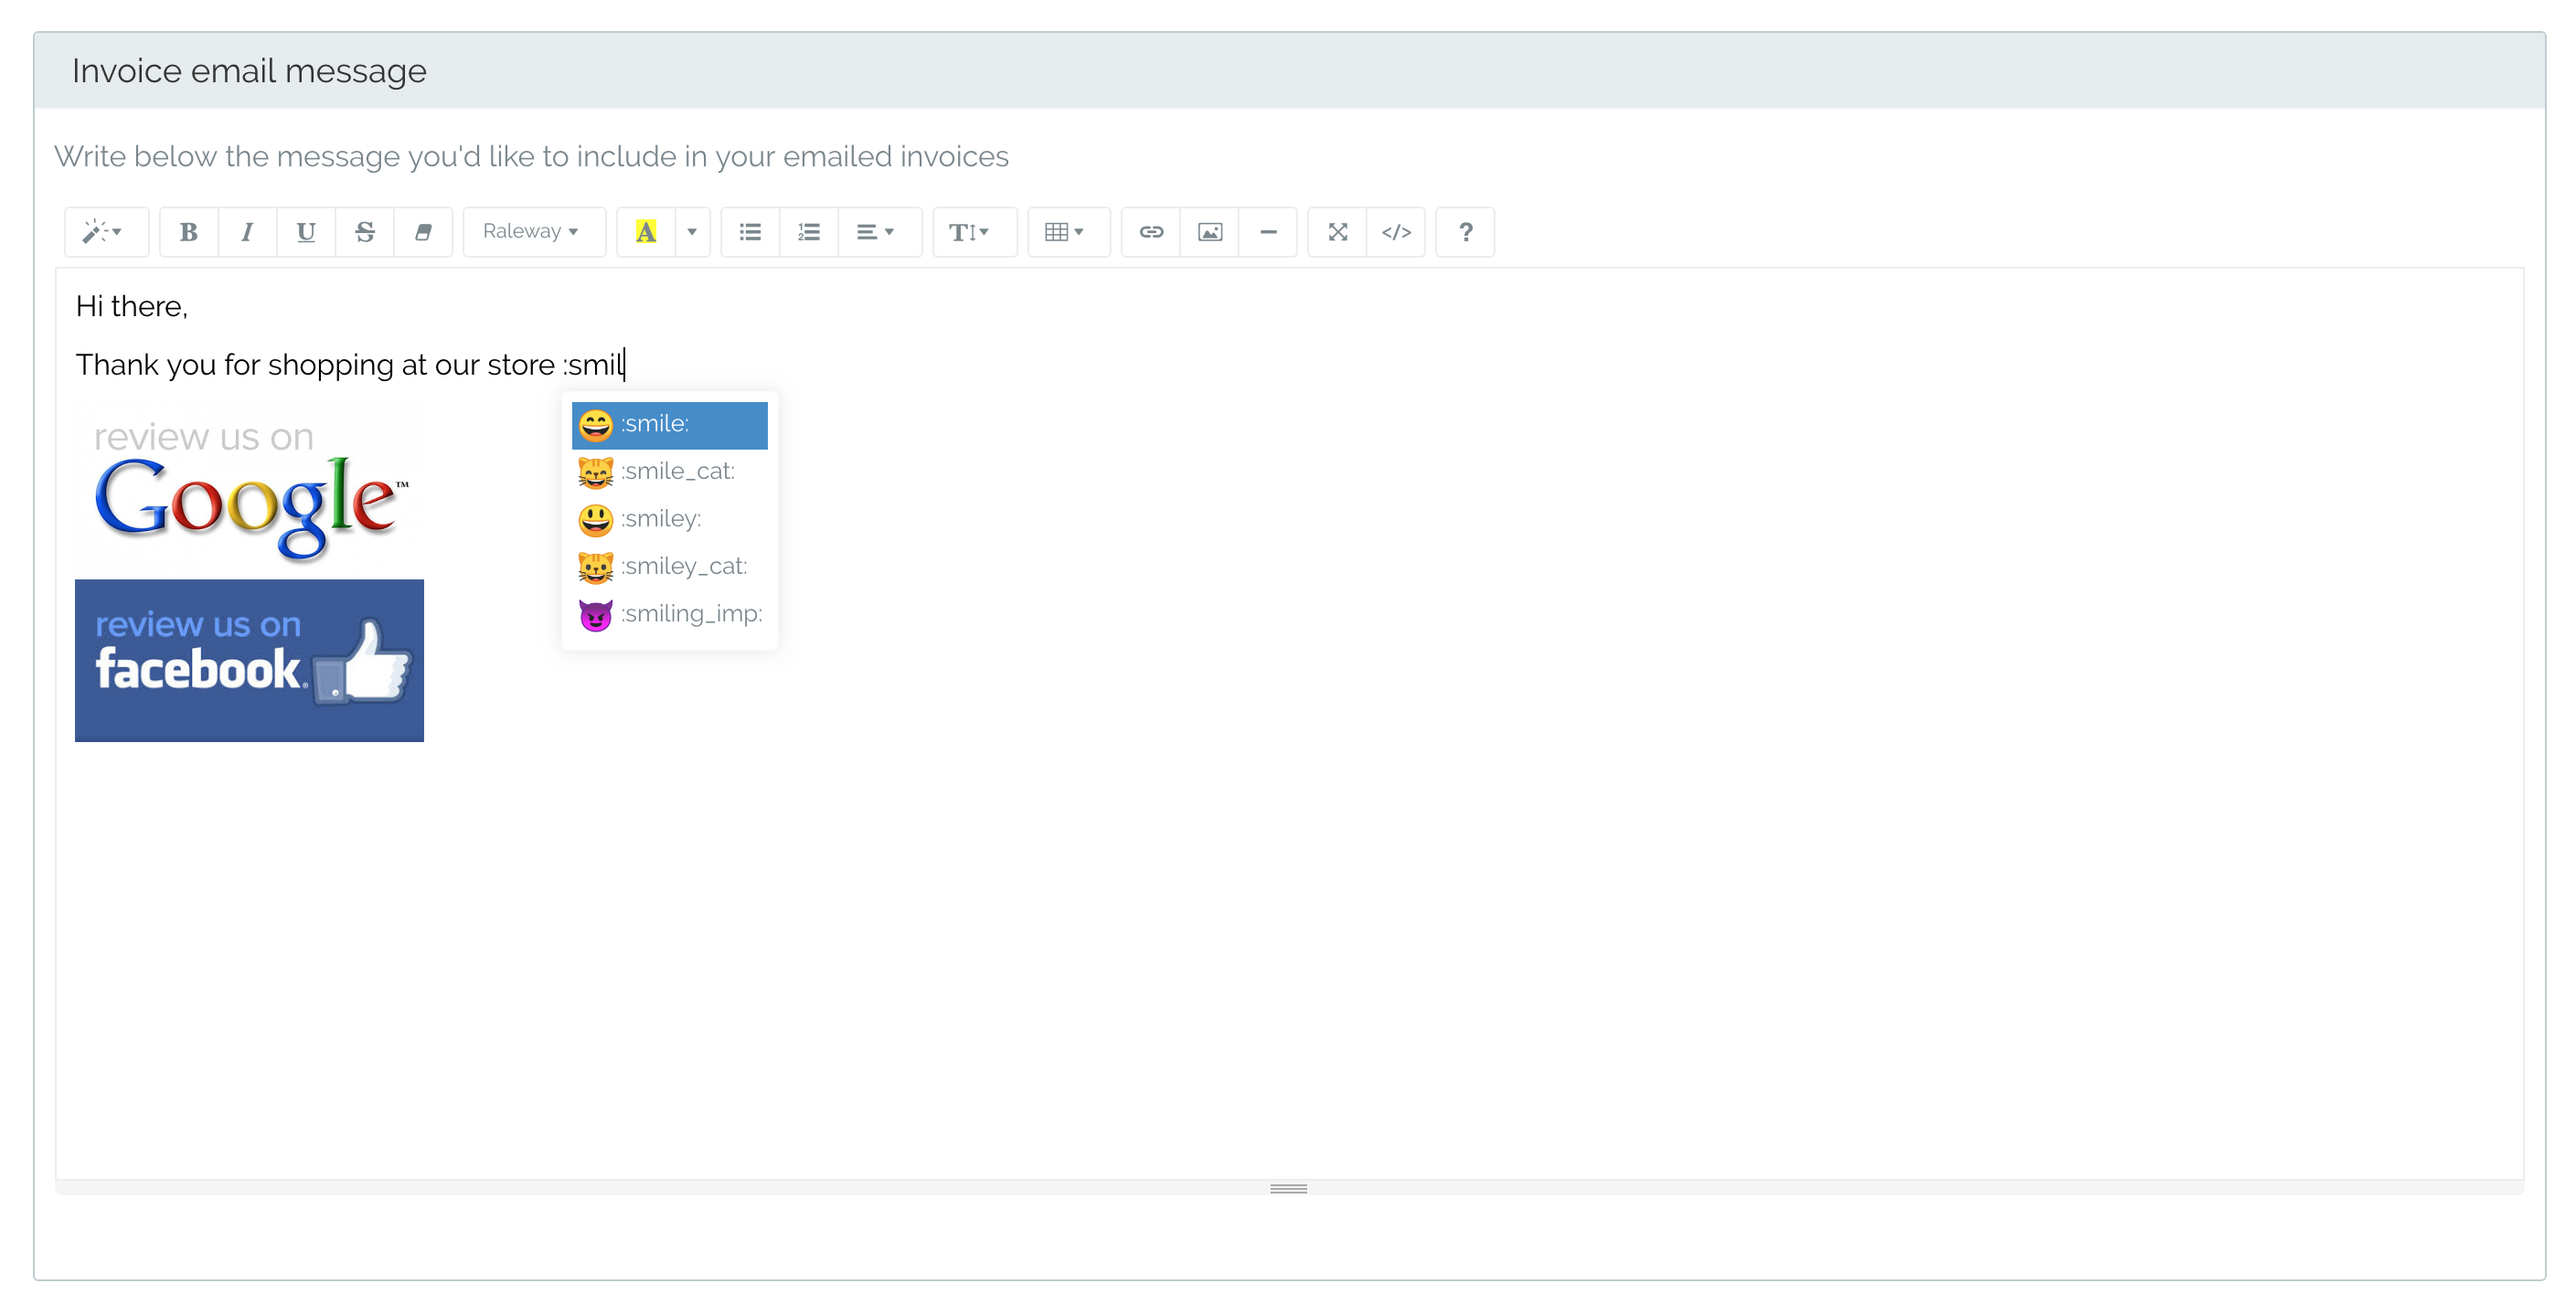The height and width of the screenshot is (1305, 2576).
Task: Click the review us on Google image
Action: 250,489
